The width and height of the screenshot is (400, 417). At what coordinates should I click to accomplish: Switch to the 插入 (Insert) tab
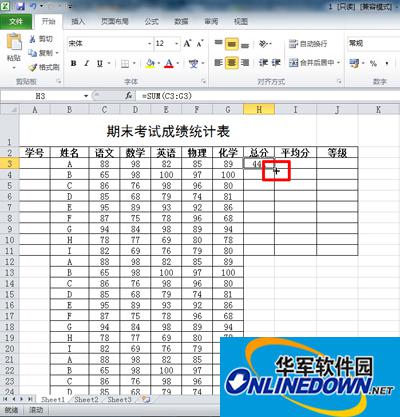click(x=78, y=22)
